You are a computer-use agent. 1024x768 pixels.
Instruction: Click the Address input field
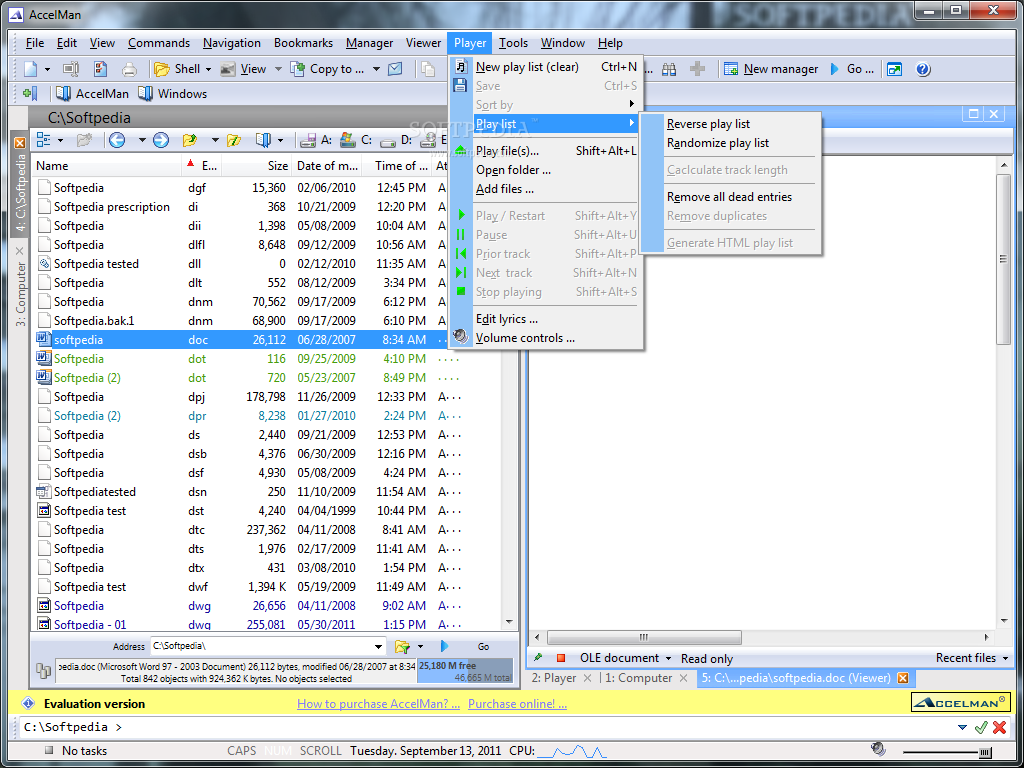[262, 647]
